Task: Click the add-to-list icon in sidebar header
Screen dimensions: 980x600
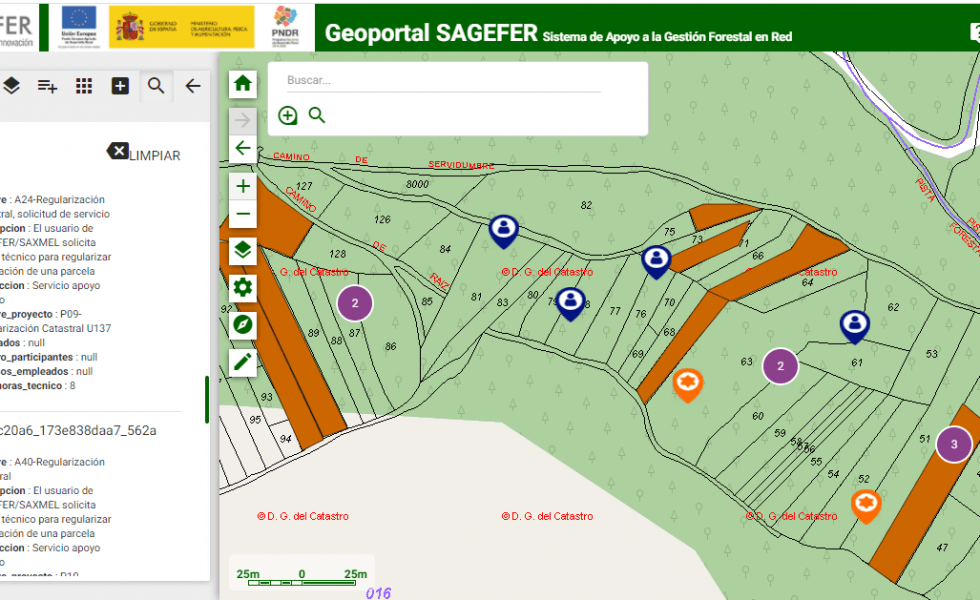Action: (x=47, y=86)
